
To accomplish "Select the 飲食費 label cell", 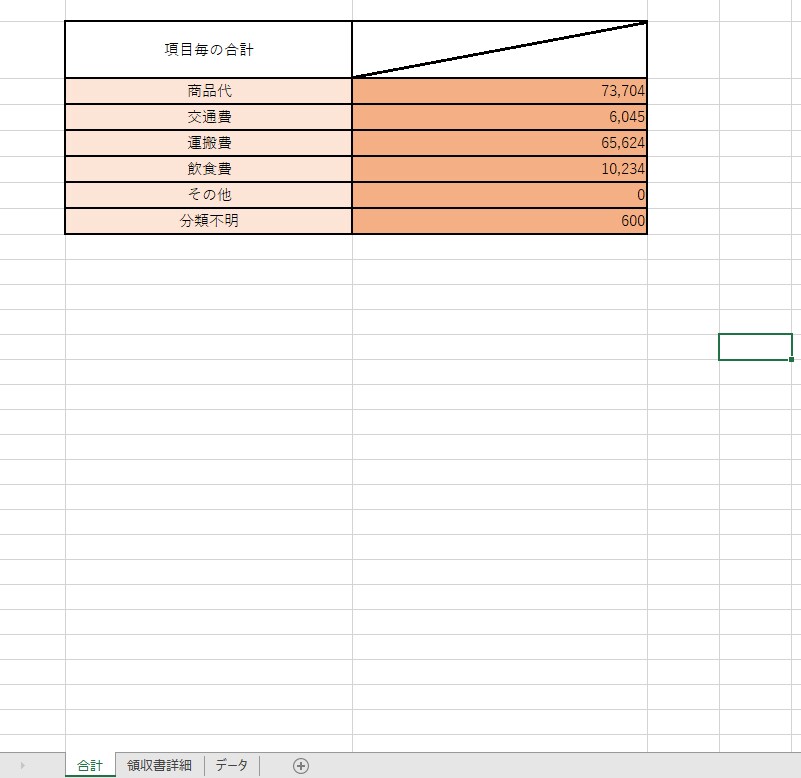I will pos(208,169).
